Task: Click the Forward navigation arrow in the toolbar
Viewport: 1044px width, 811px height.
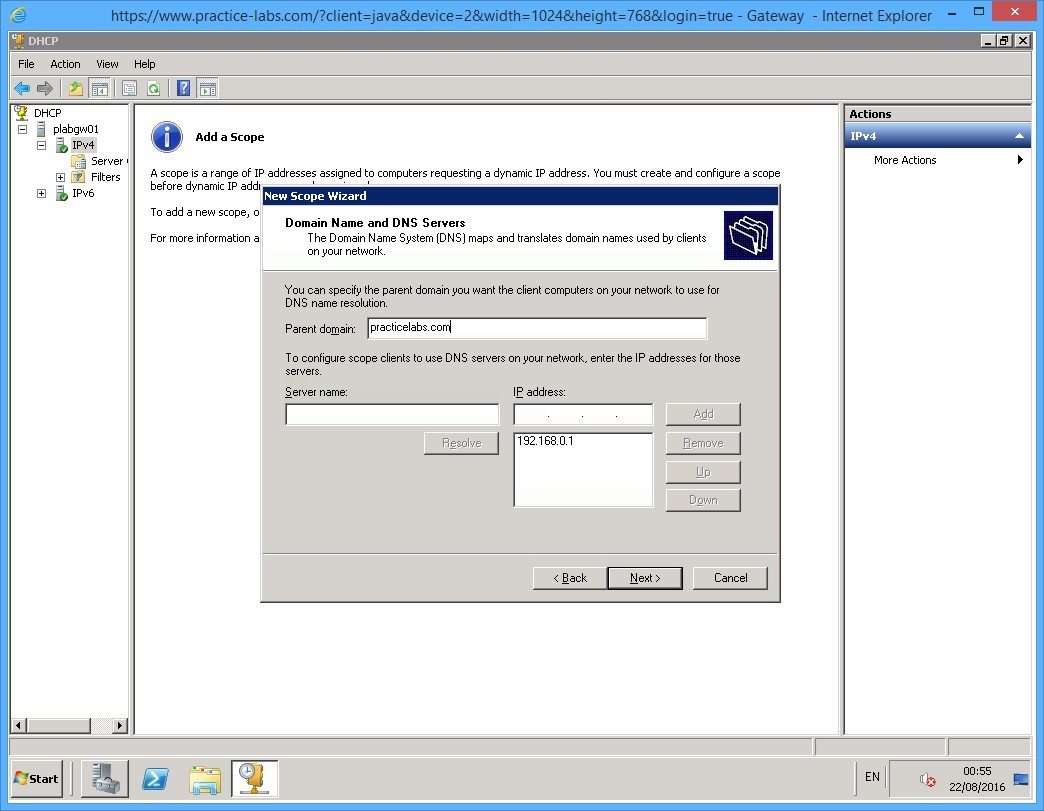Action: (43, 87)
